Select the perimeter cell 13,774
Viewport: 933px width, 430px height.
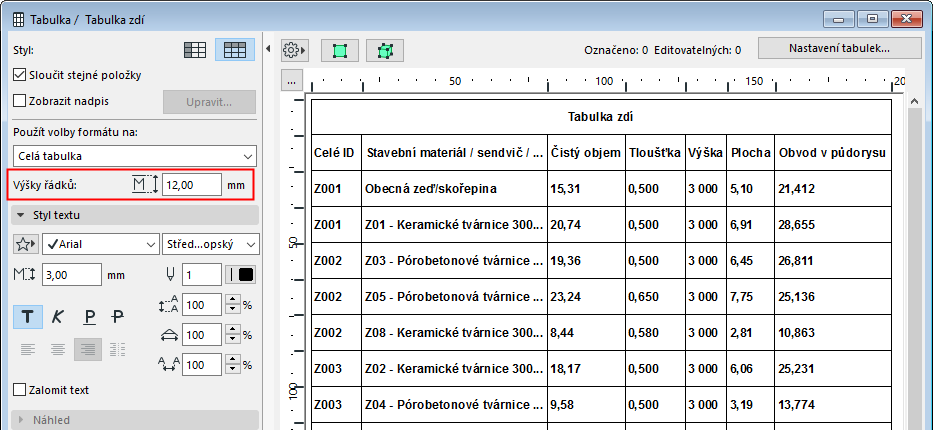point(833,404)
